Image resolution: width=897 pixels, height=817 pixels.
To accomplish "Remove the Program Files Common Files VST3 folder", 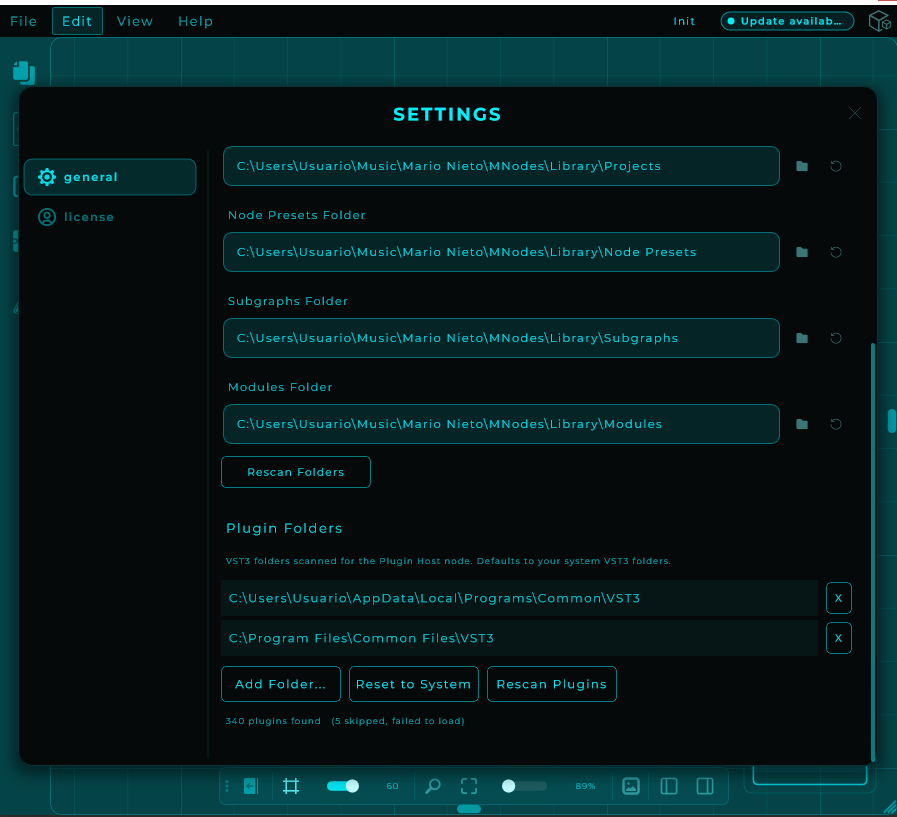I will point(839,638).
